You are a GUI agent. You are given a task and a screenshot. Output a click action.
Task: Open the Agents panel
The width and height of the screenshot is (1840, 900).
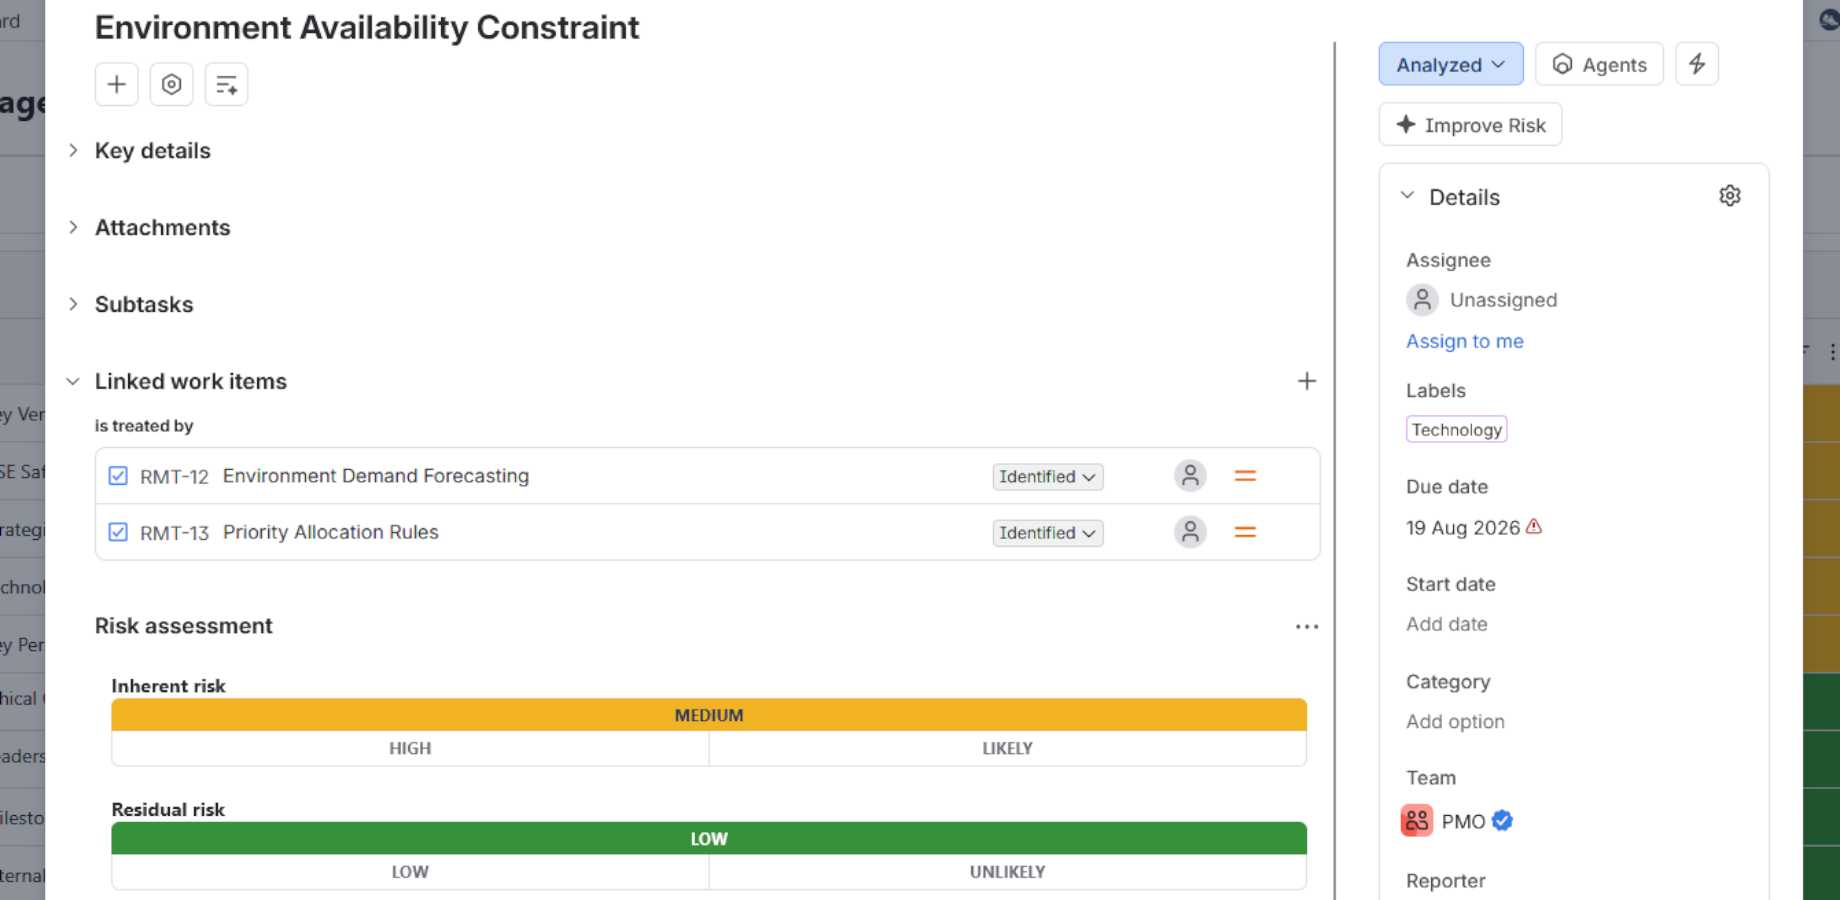[1599, 64]
